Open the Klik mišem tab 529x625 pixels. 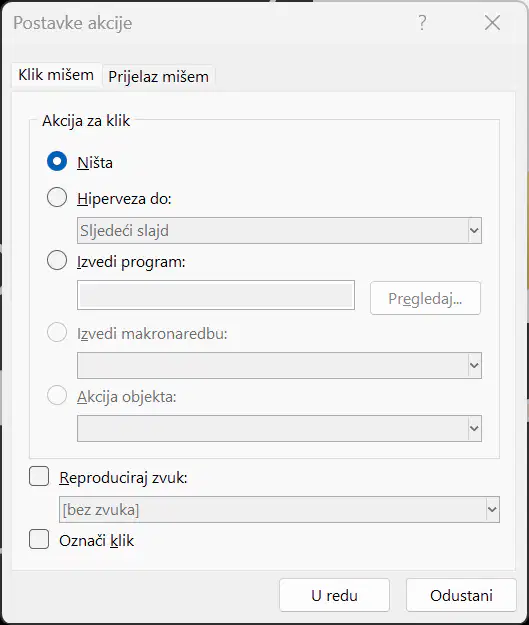(56, 75)
